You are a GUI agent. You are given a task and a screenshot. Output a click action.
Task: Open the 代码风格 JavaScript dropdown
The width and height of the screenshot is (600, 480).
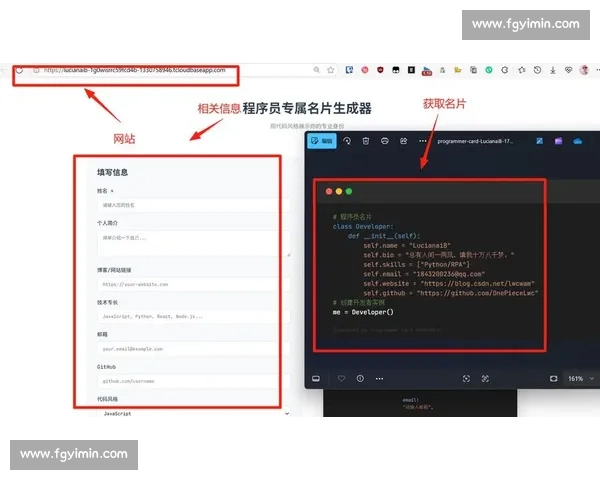[193, 413]
